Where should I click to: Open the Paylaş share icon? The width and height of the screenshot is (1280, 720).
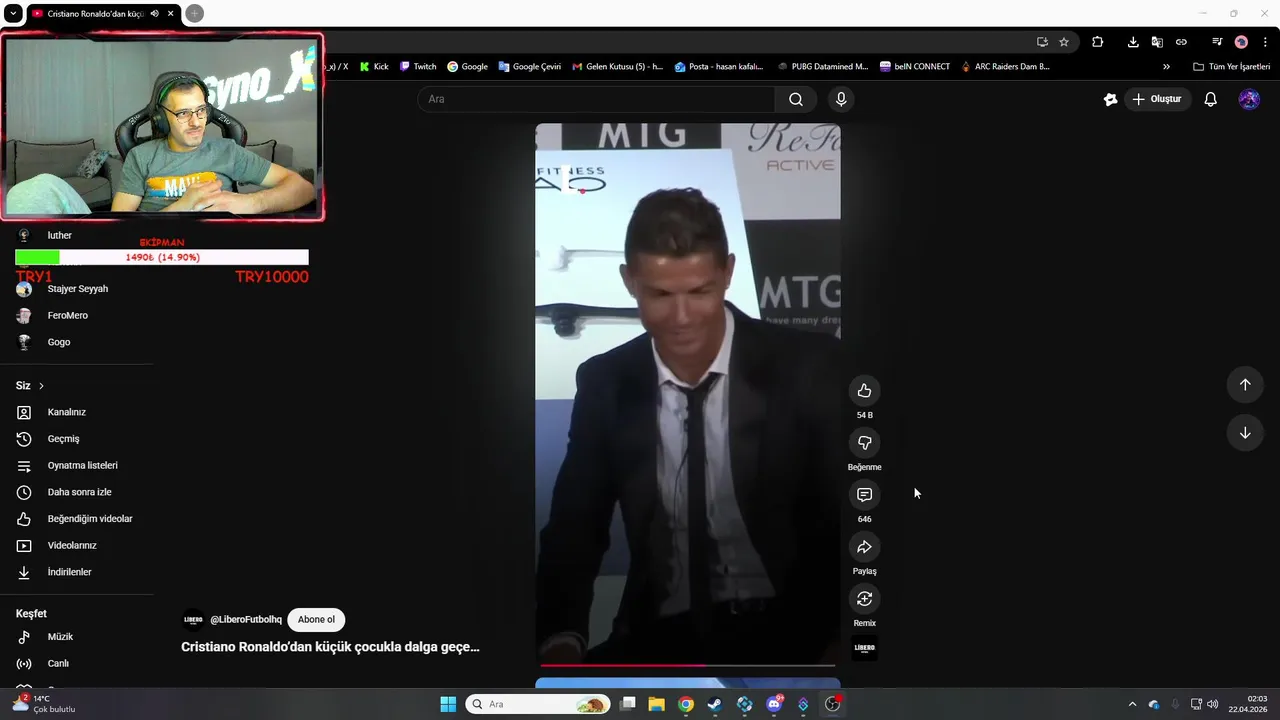point(864,547)
